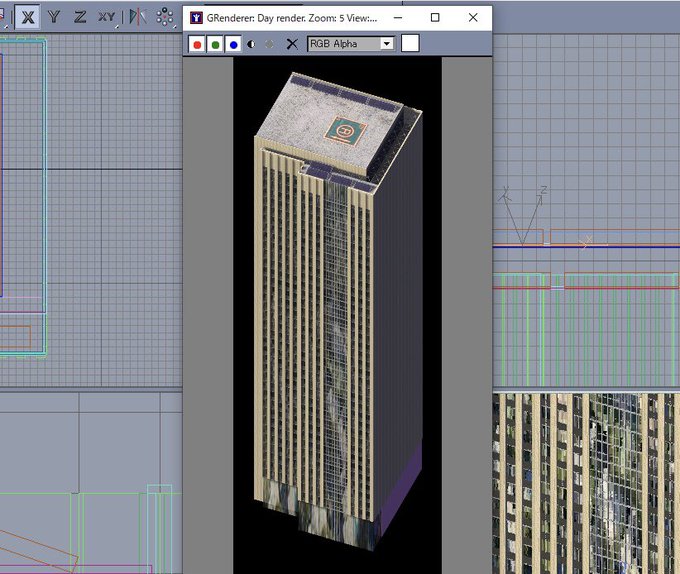Open the Array tool icon

click(x=165, y=17)
